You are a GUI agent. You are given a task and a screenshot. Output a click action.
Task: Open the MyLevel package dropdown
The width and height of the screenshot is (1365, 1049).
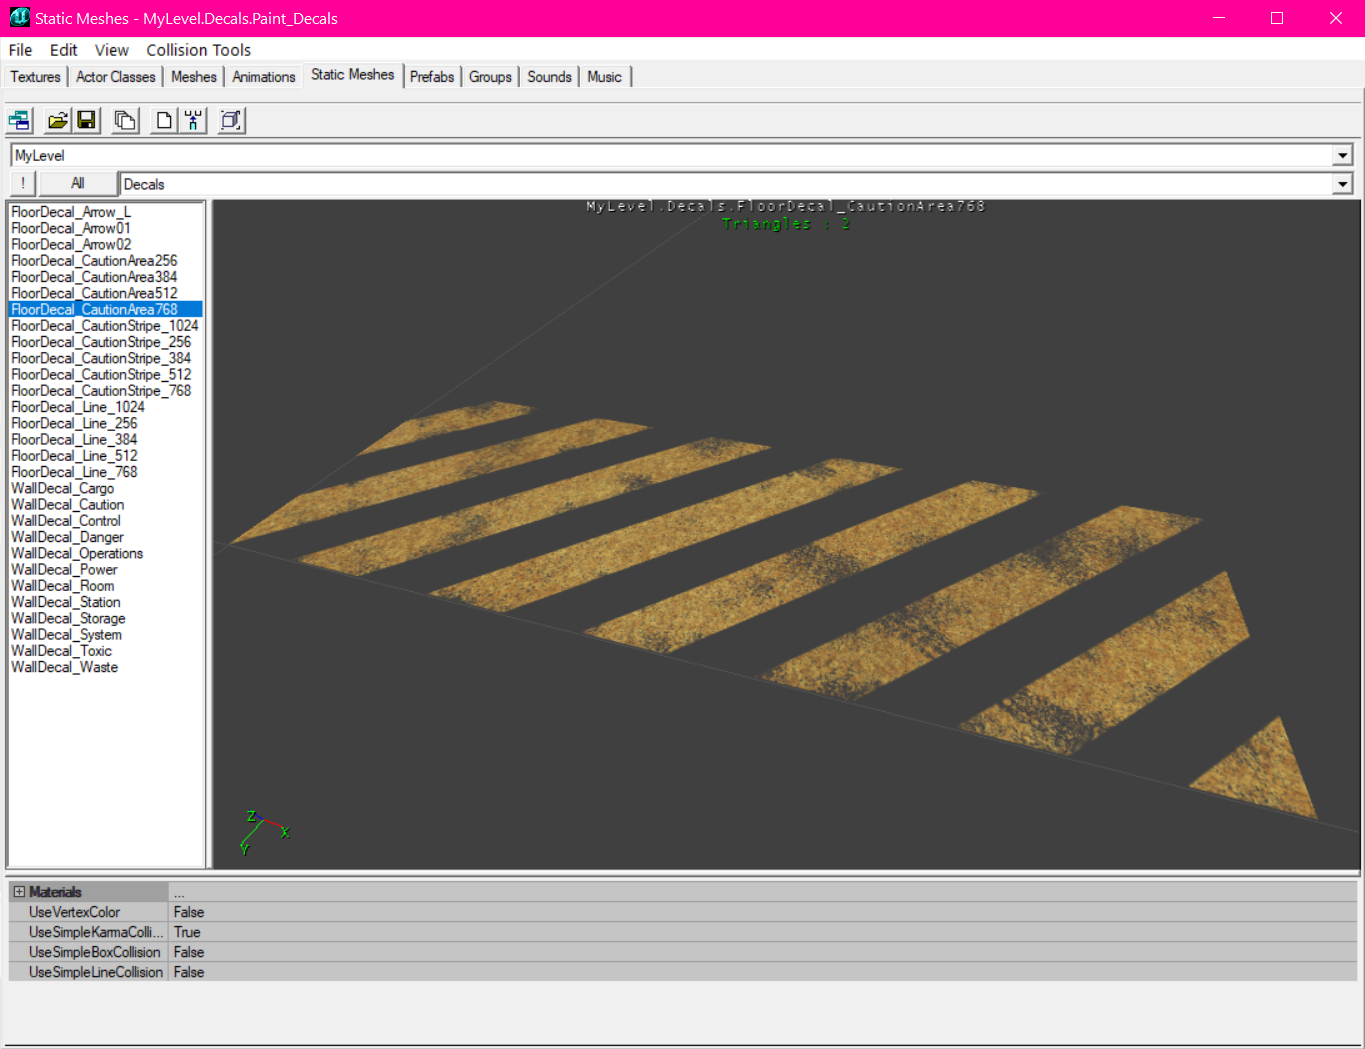coord(1342,155)
